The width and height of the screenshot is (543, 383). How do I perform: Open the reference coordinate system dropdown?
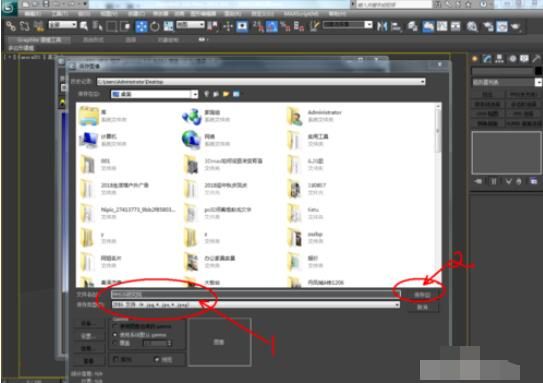[190, 25]
